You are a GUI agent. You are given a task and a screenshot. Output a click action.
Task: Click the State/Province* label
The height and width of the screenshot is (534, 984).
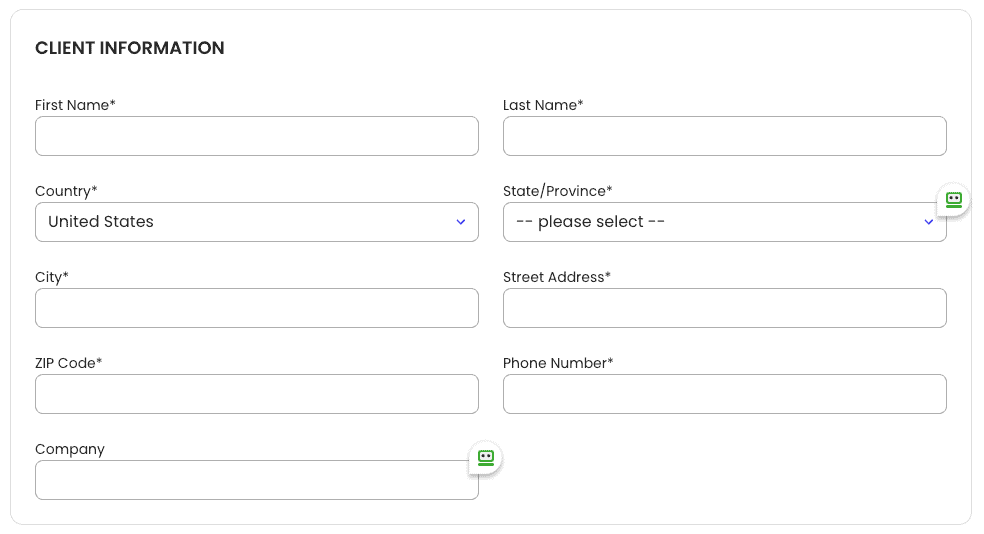coord(557,191)
